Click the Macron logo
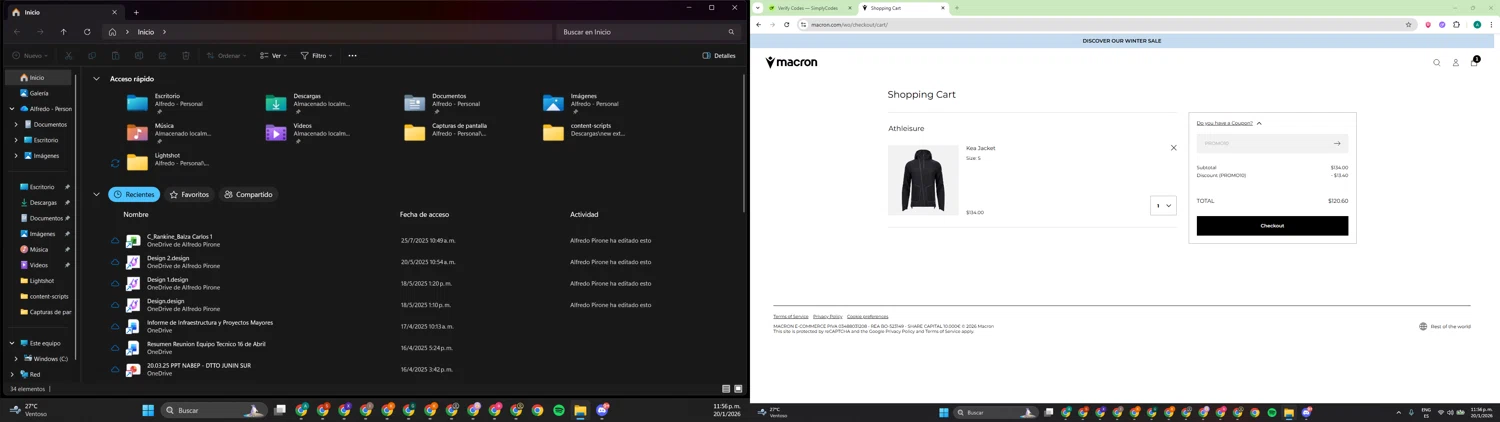The width and height of the screenshot is (1500, 422). [x=791, y=62]
